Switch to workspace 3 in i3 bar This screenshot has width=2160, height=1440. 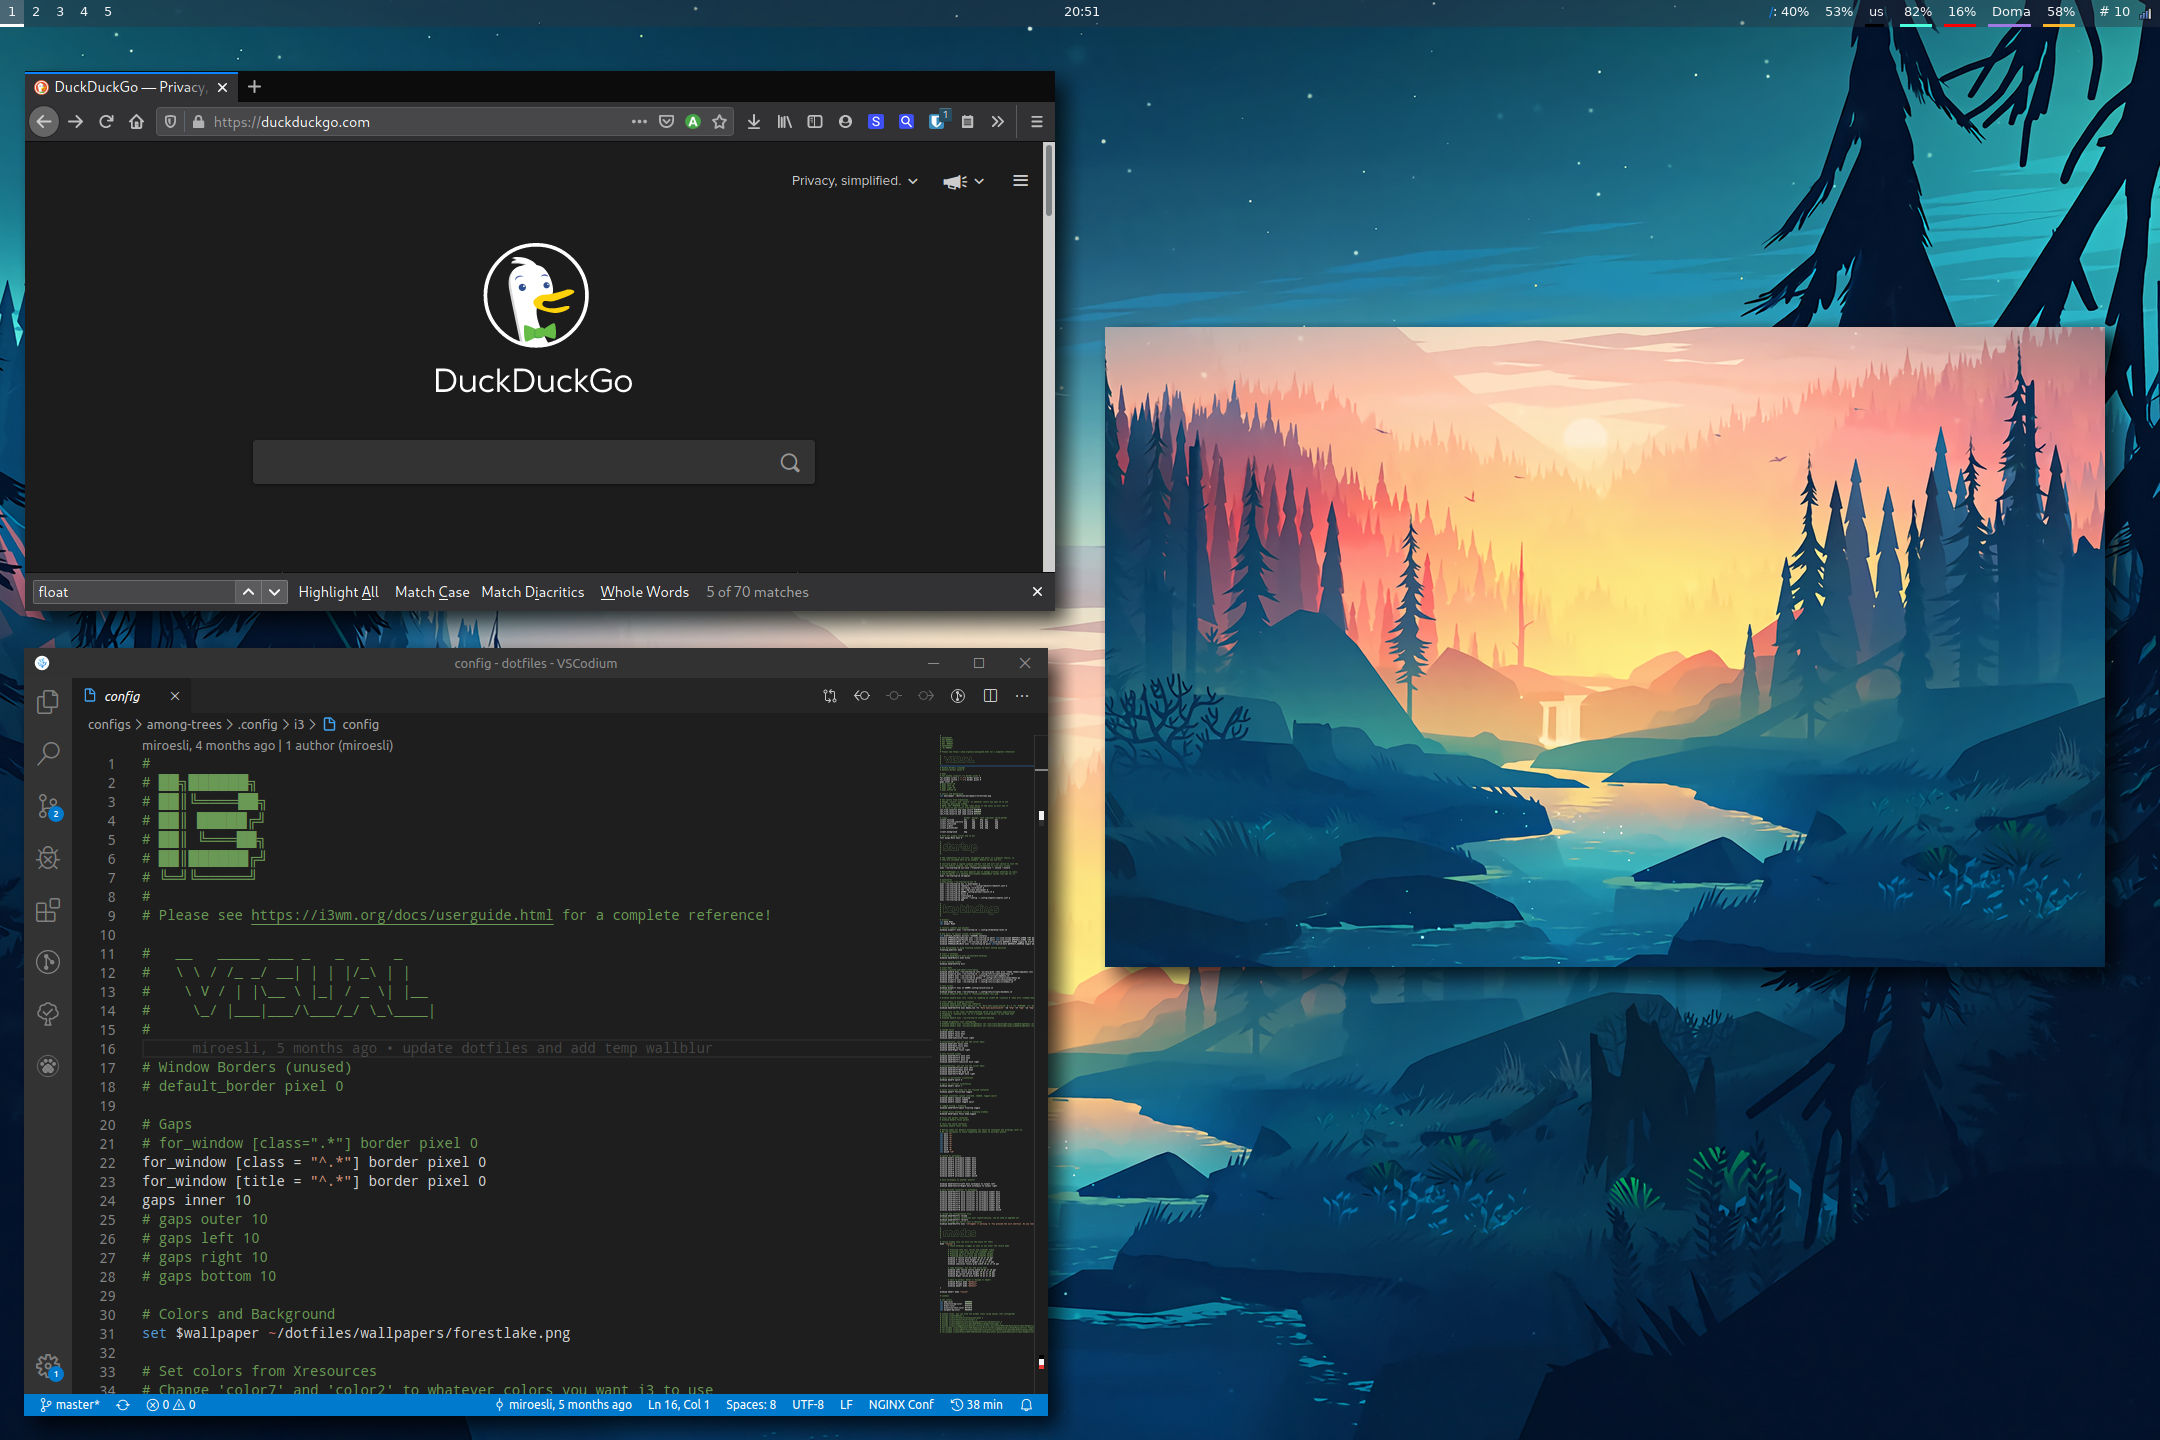[60, 12]
